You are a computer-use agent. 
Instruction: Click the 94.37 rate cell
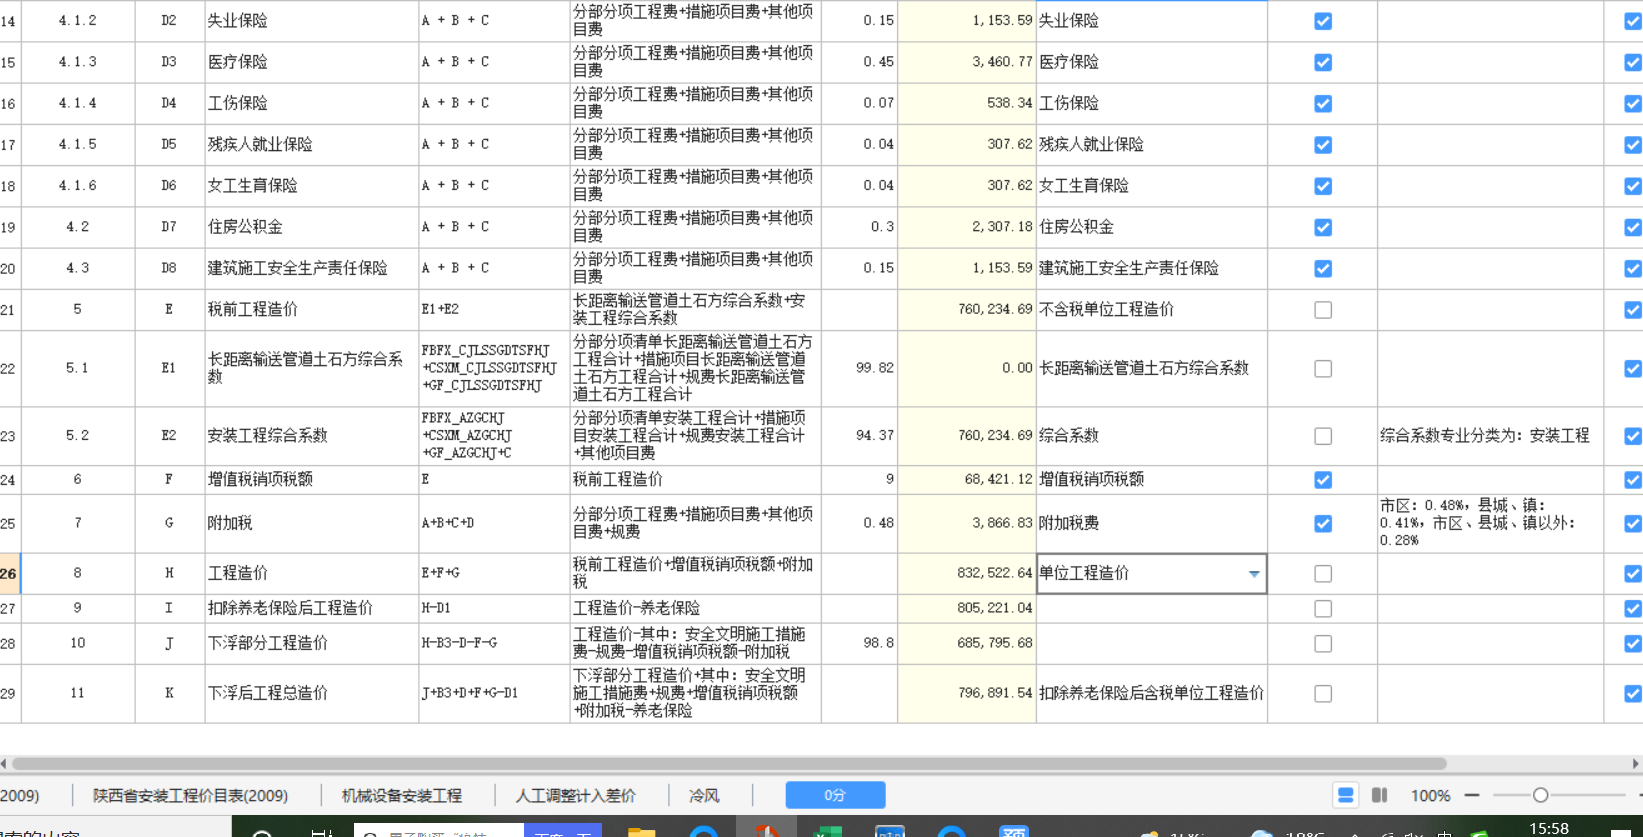(x=860, y=436)
